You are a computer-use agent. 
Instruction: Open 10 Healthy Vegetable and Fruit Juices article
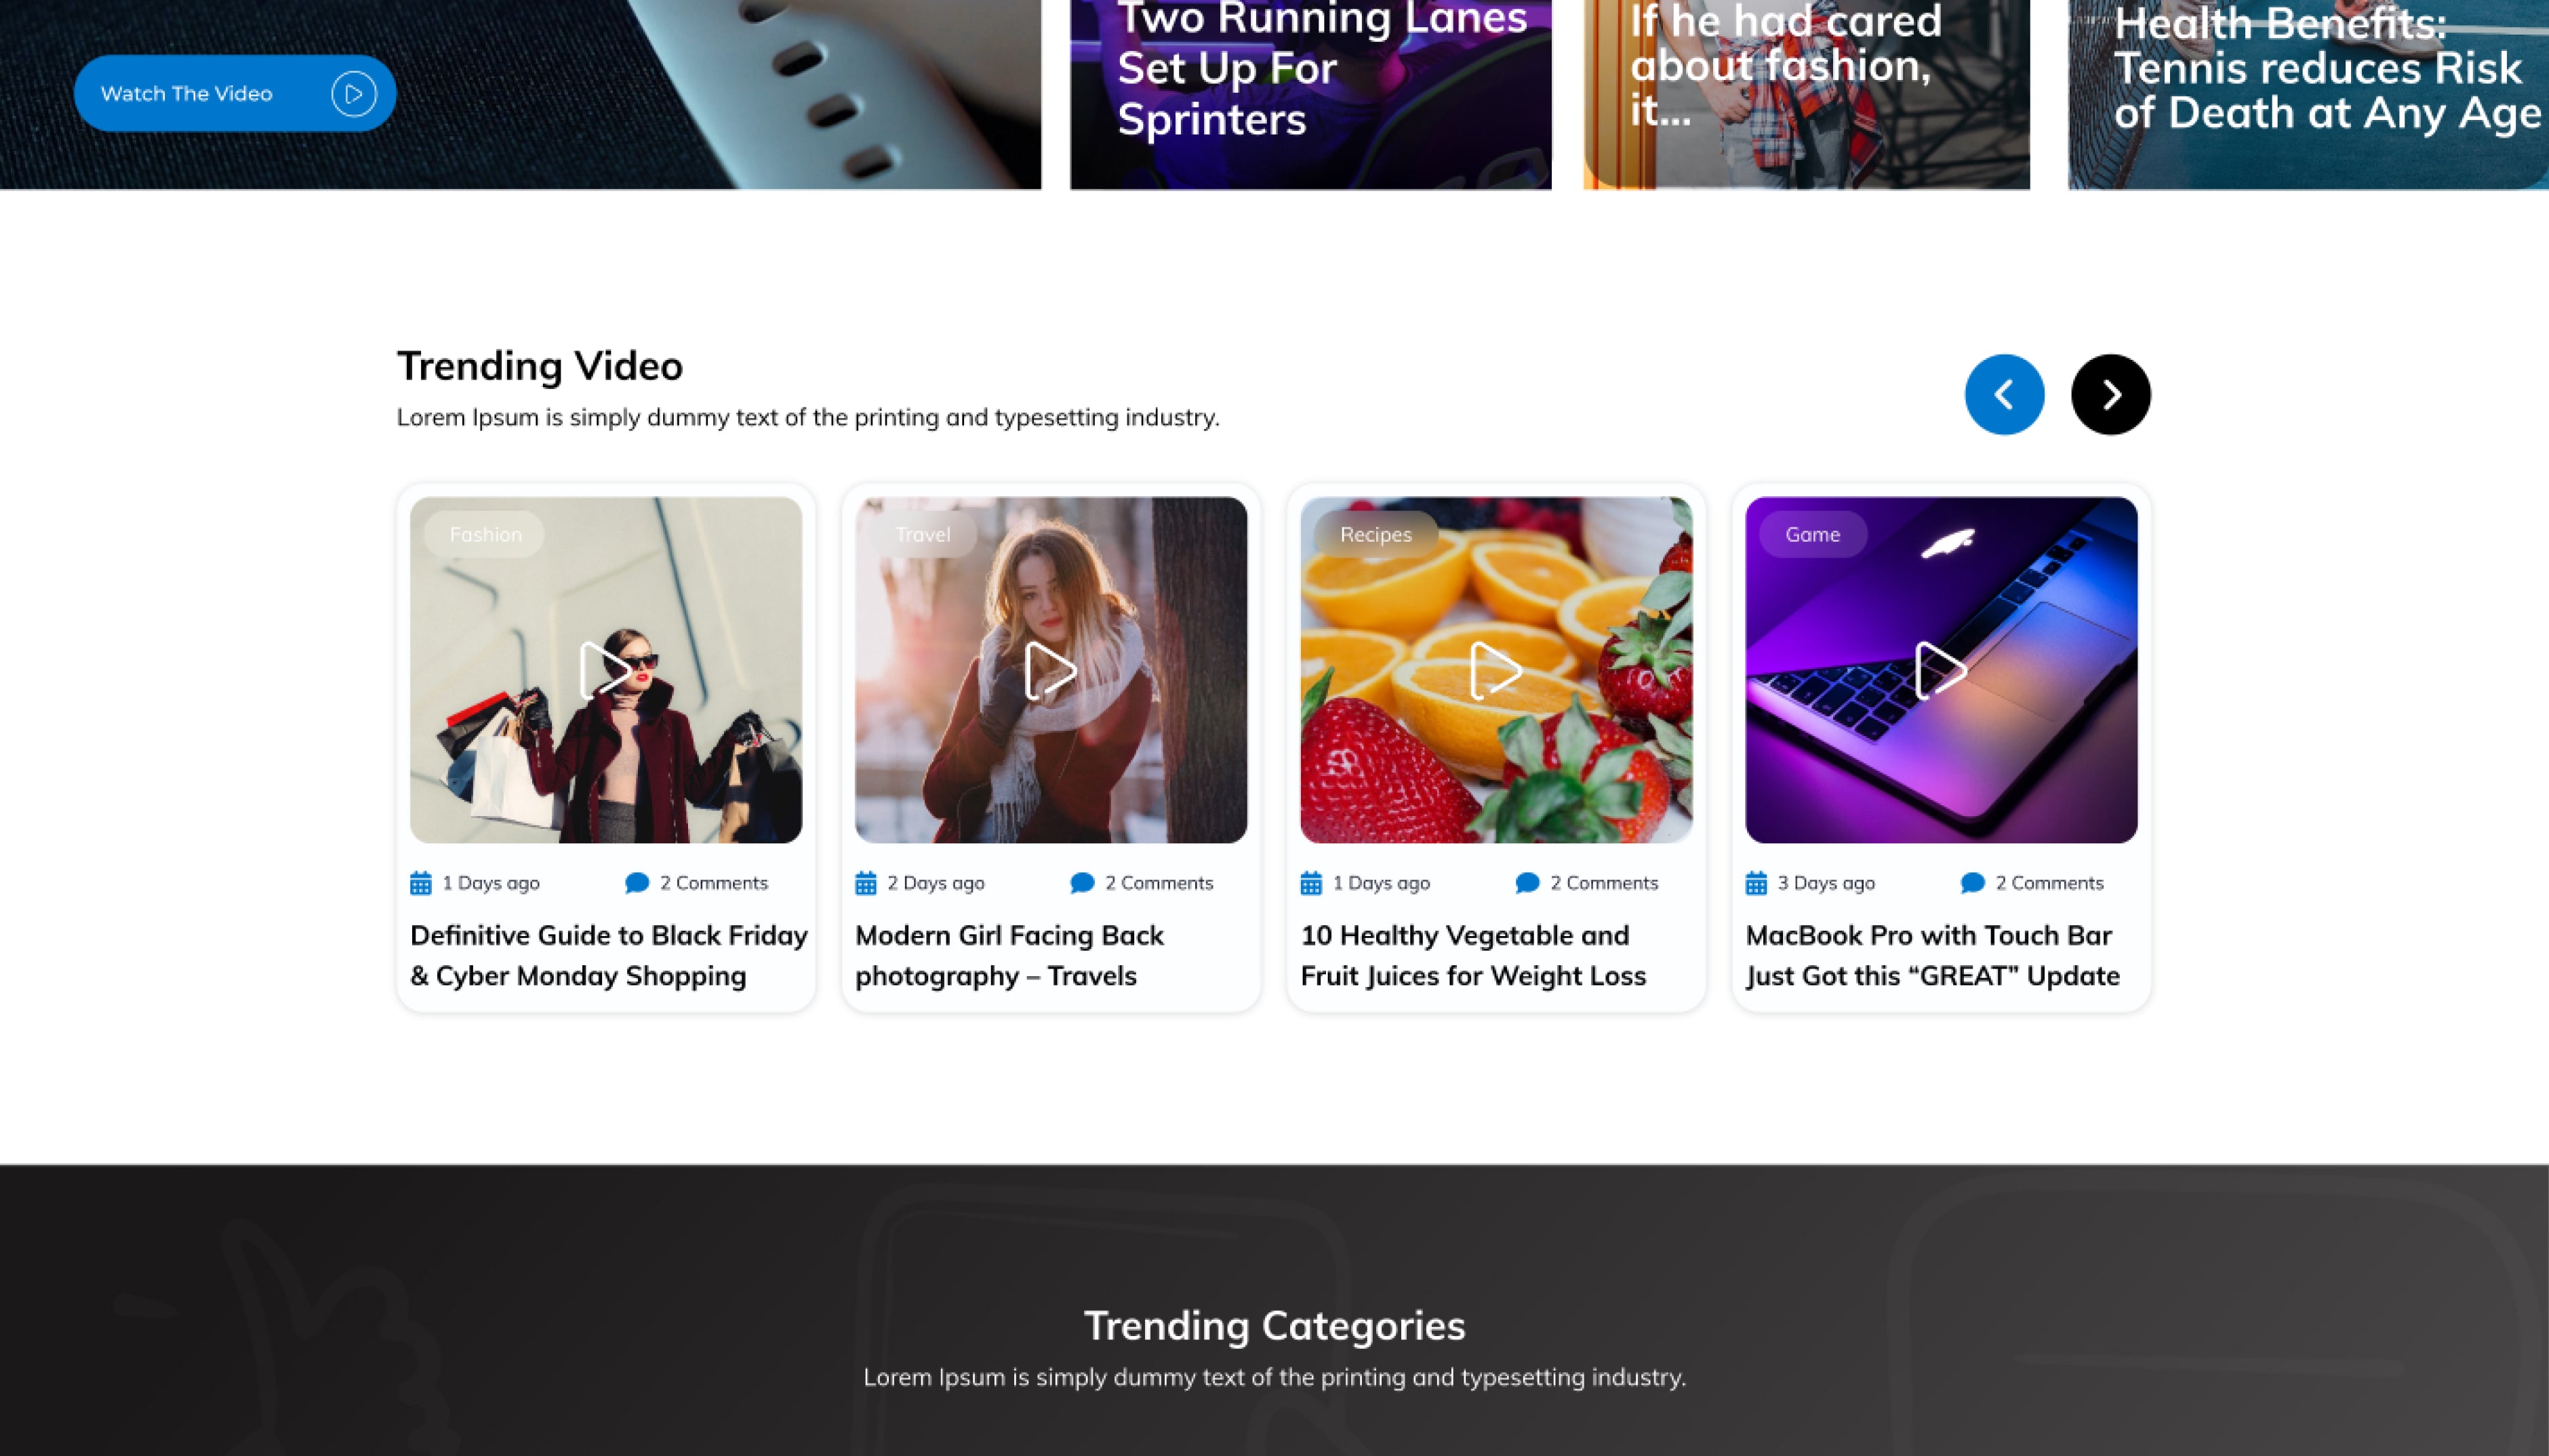1472,955
